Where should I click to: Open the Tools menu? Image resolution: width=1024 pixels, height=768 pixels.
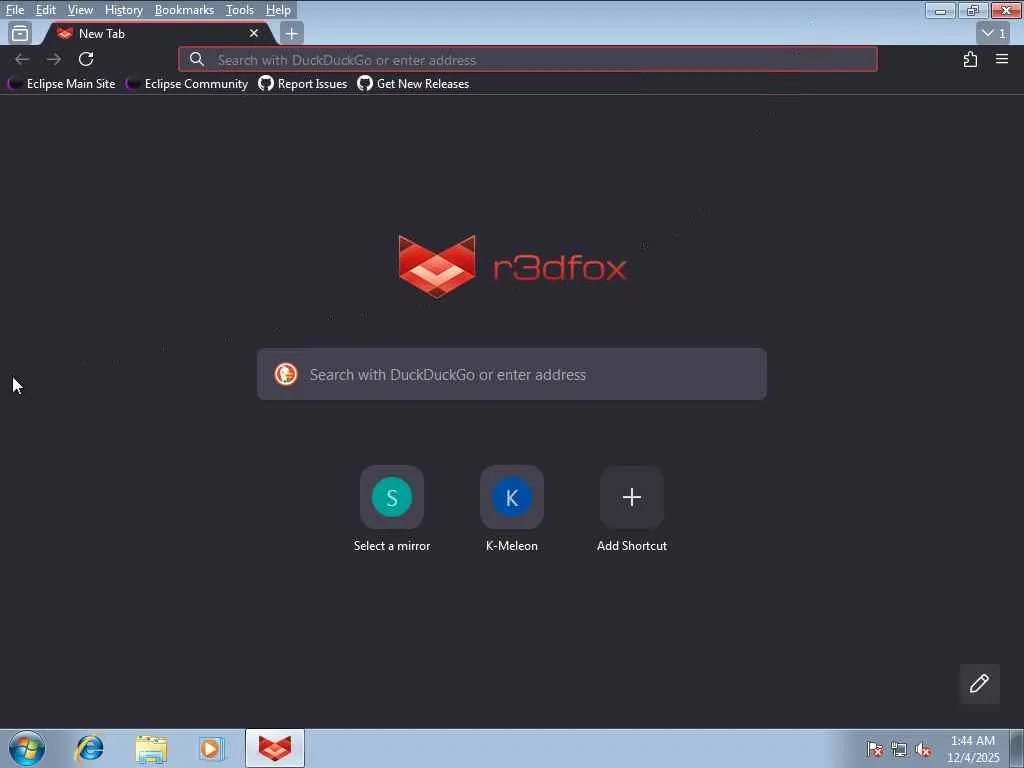click(240, 10)
